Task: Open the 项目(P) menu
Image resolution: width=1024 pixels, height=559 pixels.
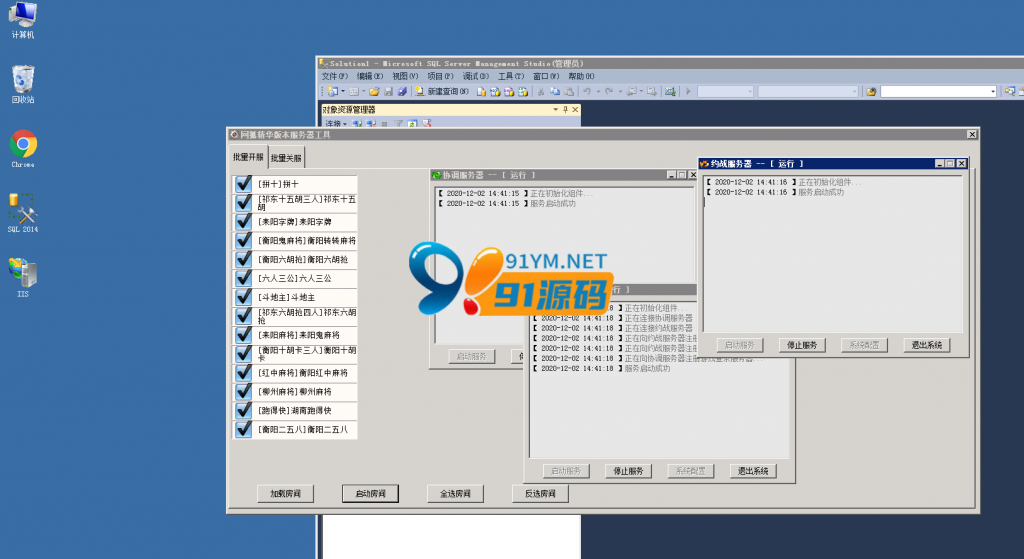Action: pyautogui.click(x=440, y=76)
